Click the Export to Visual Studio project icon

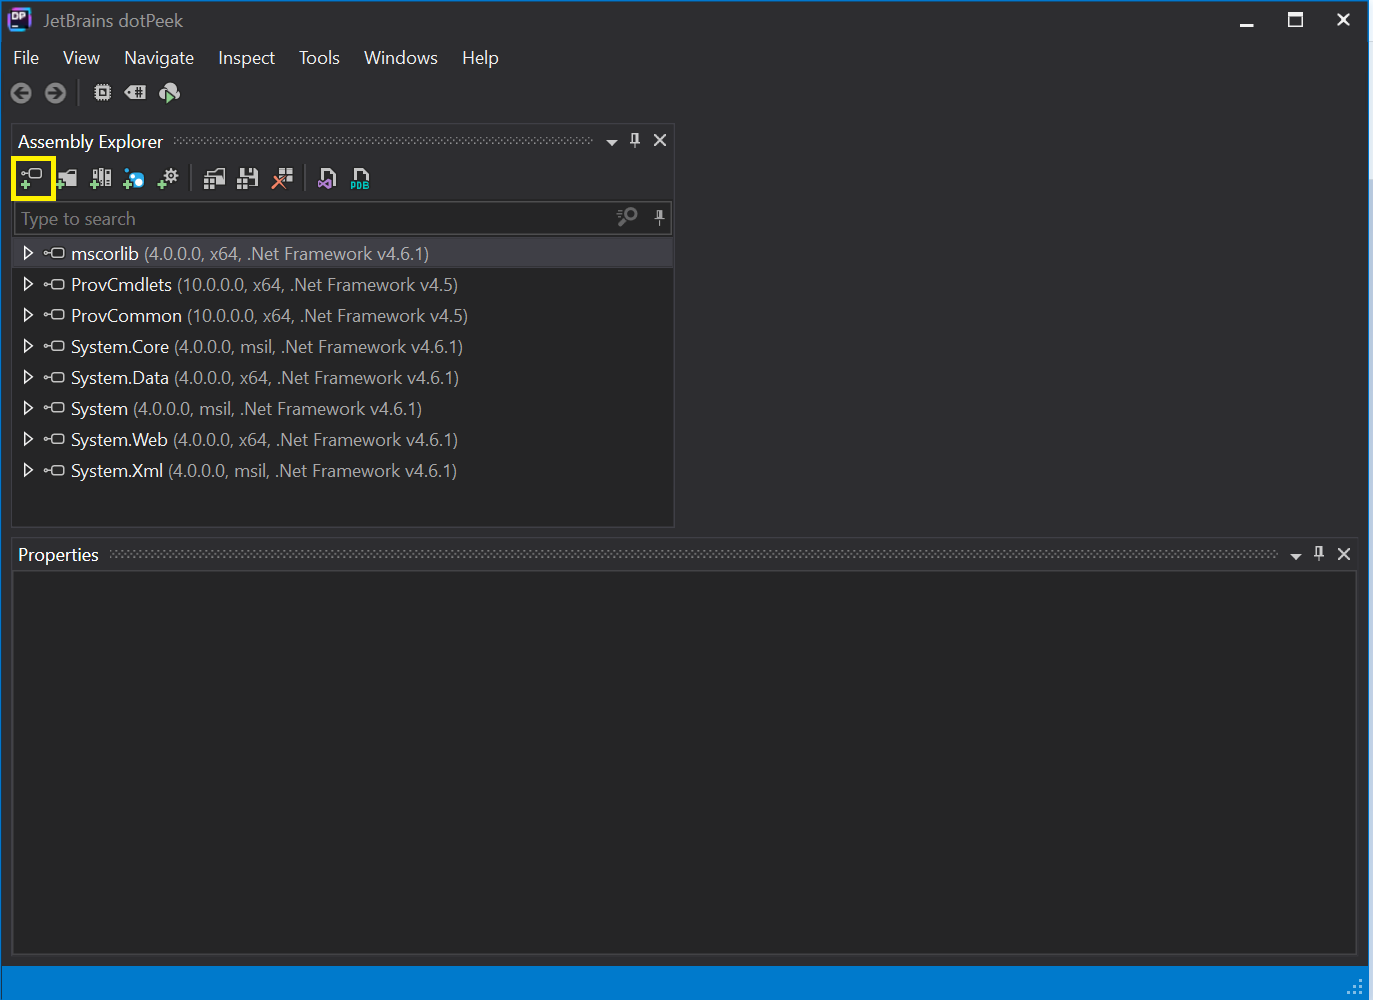[x=327, y=179]
